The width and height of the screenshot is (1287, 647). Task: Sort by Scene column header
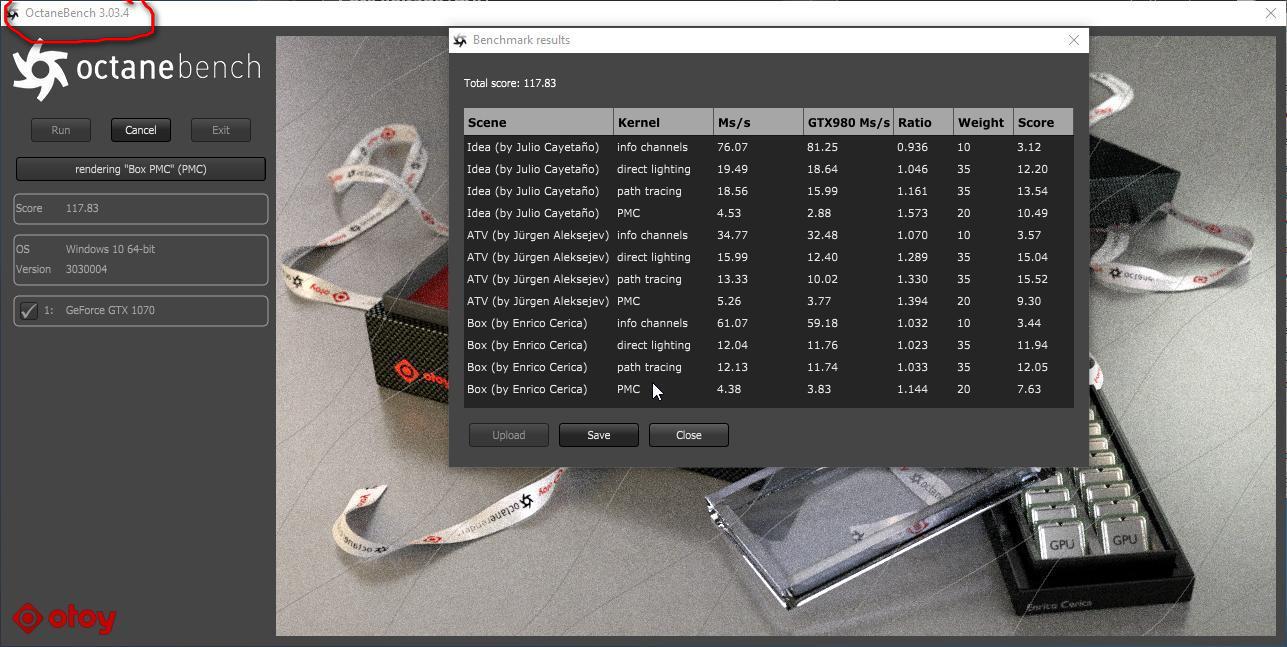tap(539, 122)
